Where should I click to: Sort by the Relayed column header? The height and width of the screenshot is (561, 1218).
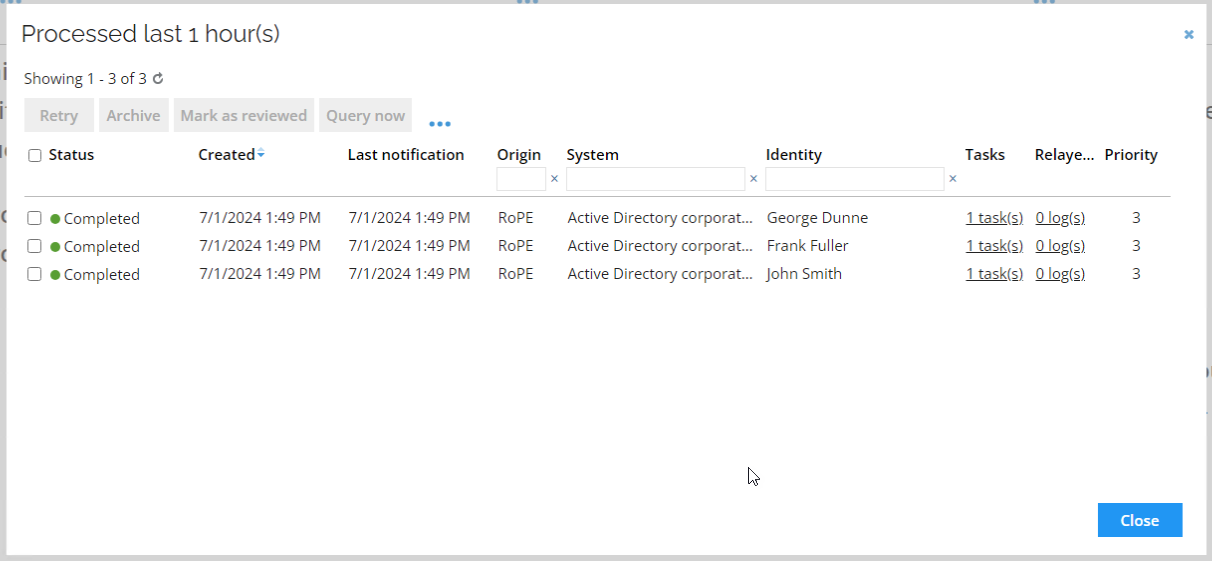point(1065,155)
